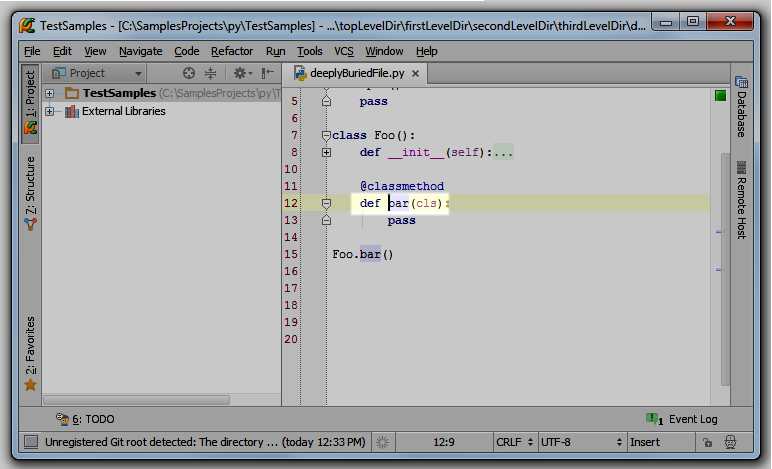Collapse the def bar fold marker
This screenshot has height=469, width=772.
pyautogui.click(x=326, y=203)
